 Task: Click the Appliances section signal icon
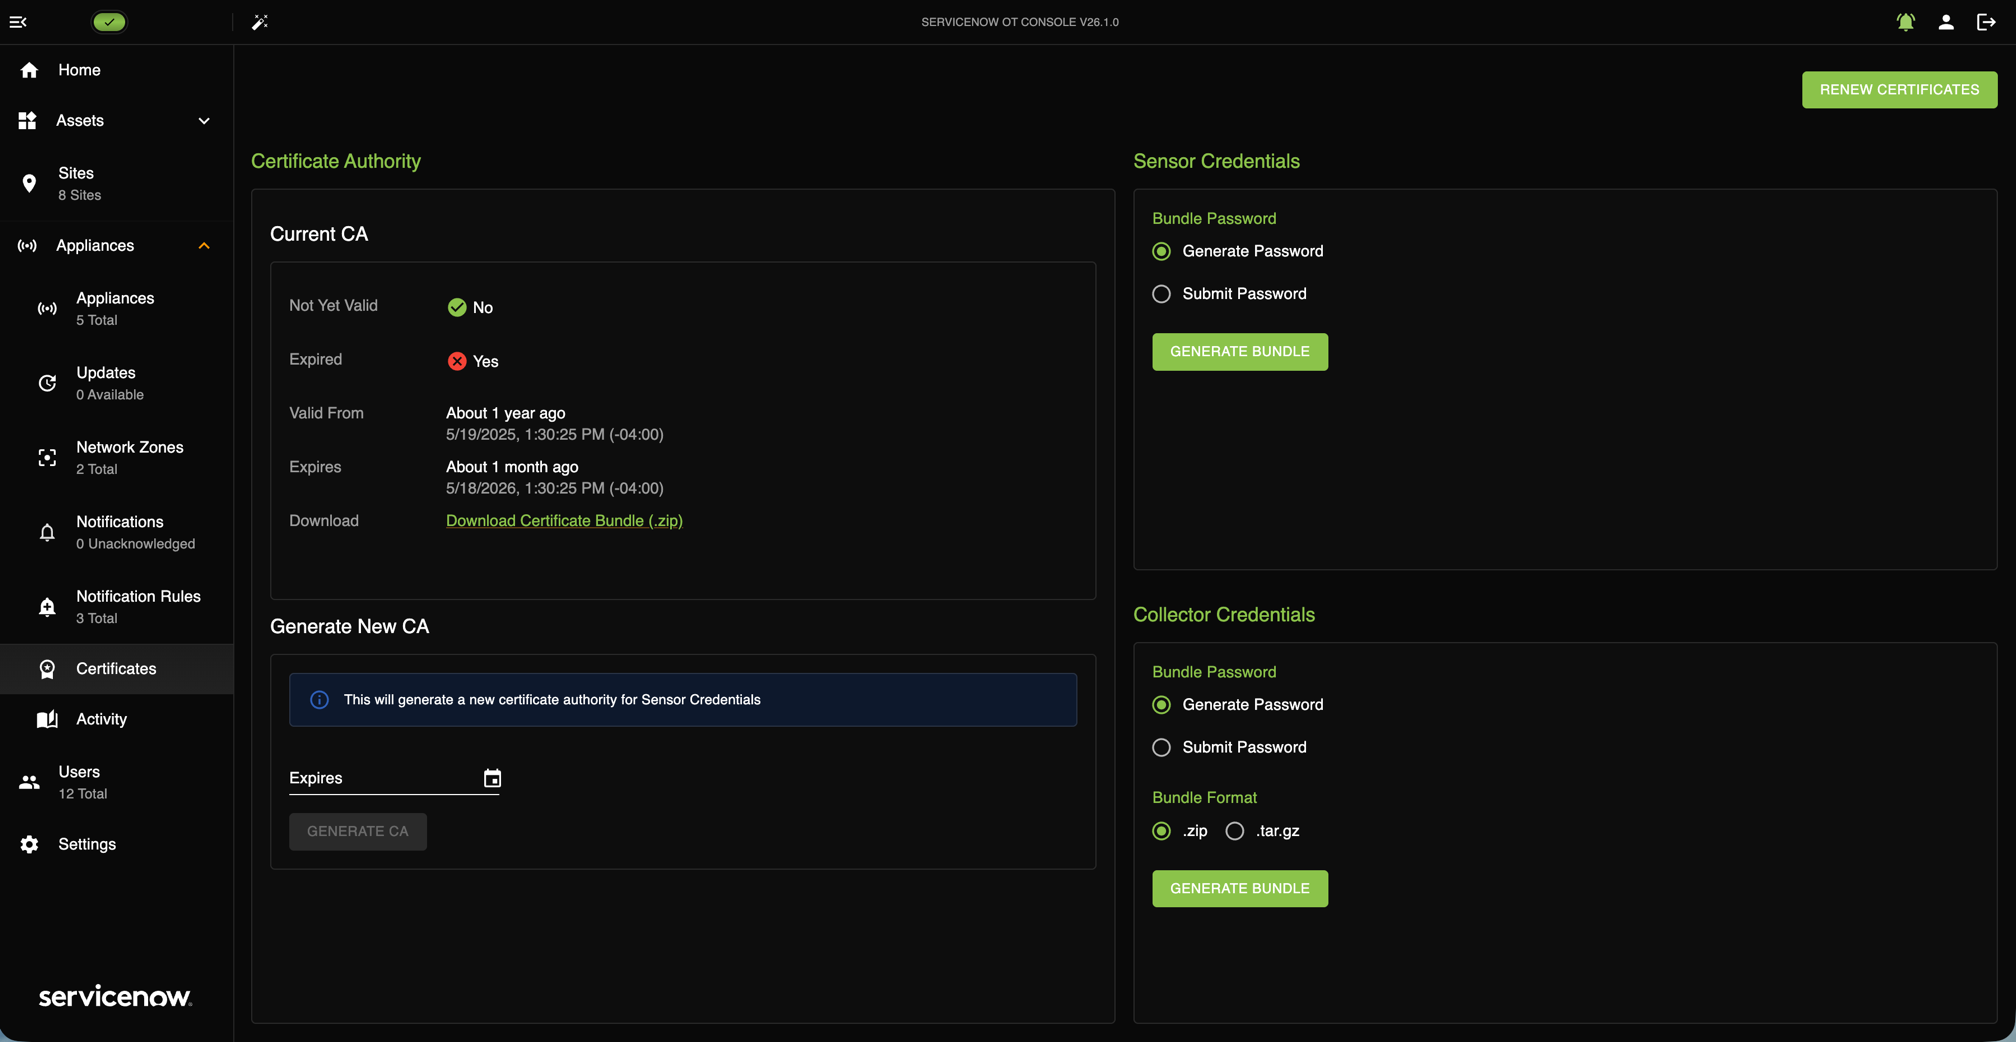[27, 246]
